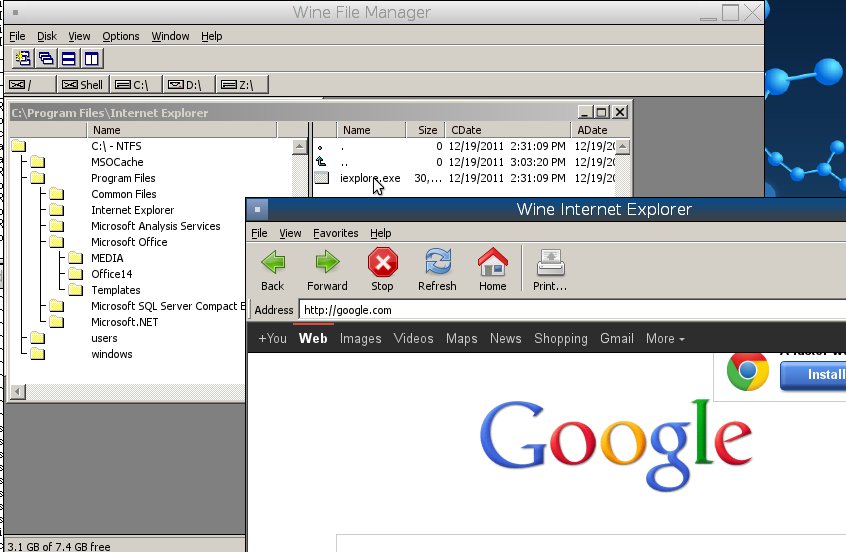Open the More dropdown in Google bar
Screen dimensions: 846x552
665,338
